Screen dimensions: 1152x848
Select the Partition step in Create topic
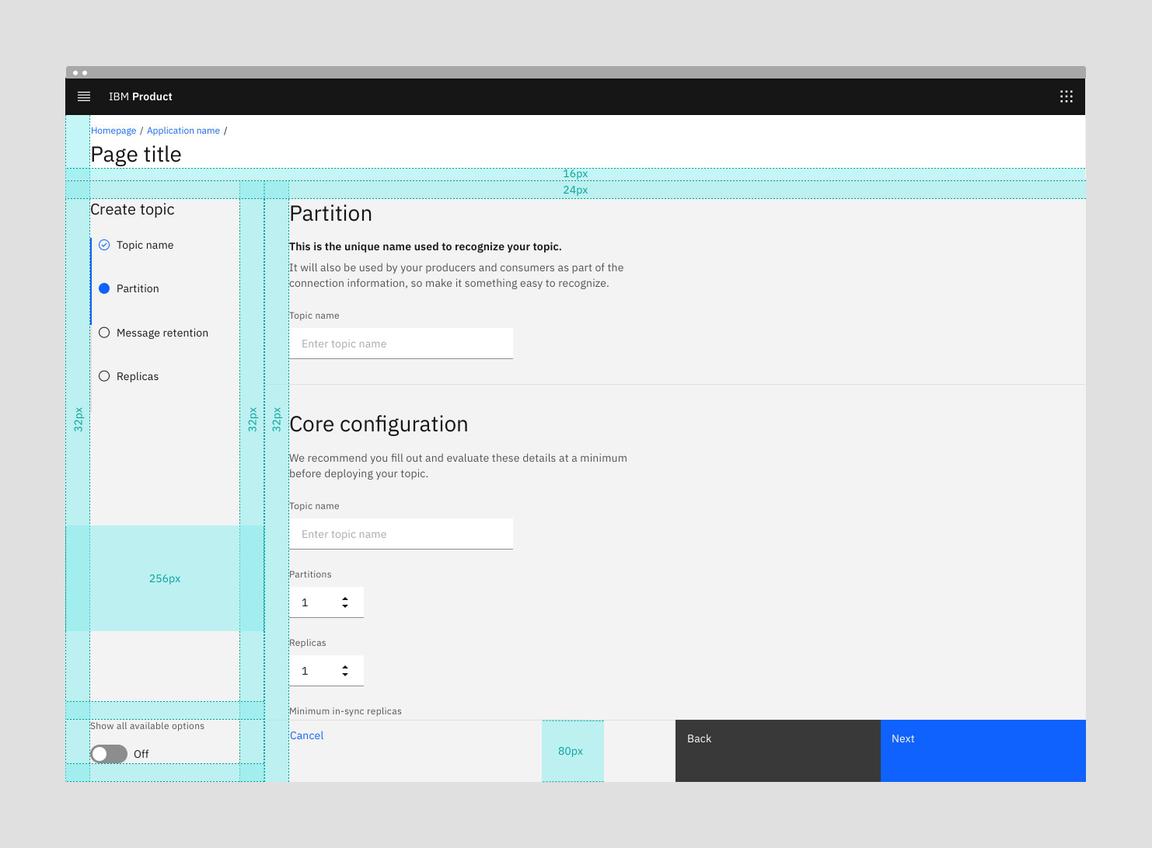[139, 288]
